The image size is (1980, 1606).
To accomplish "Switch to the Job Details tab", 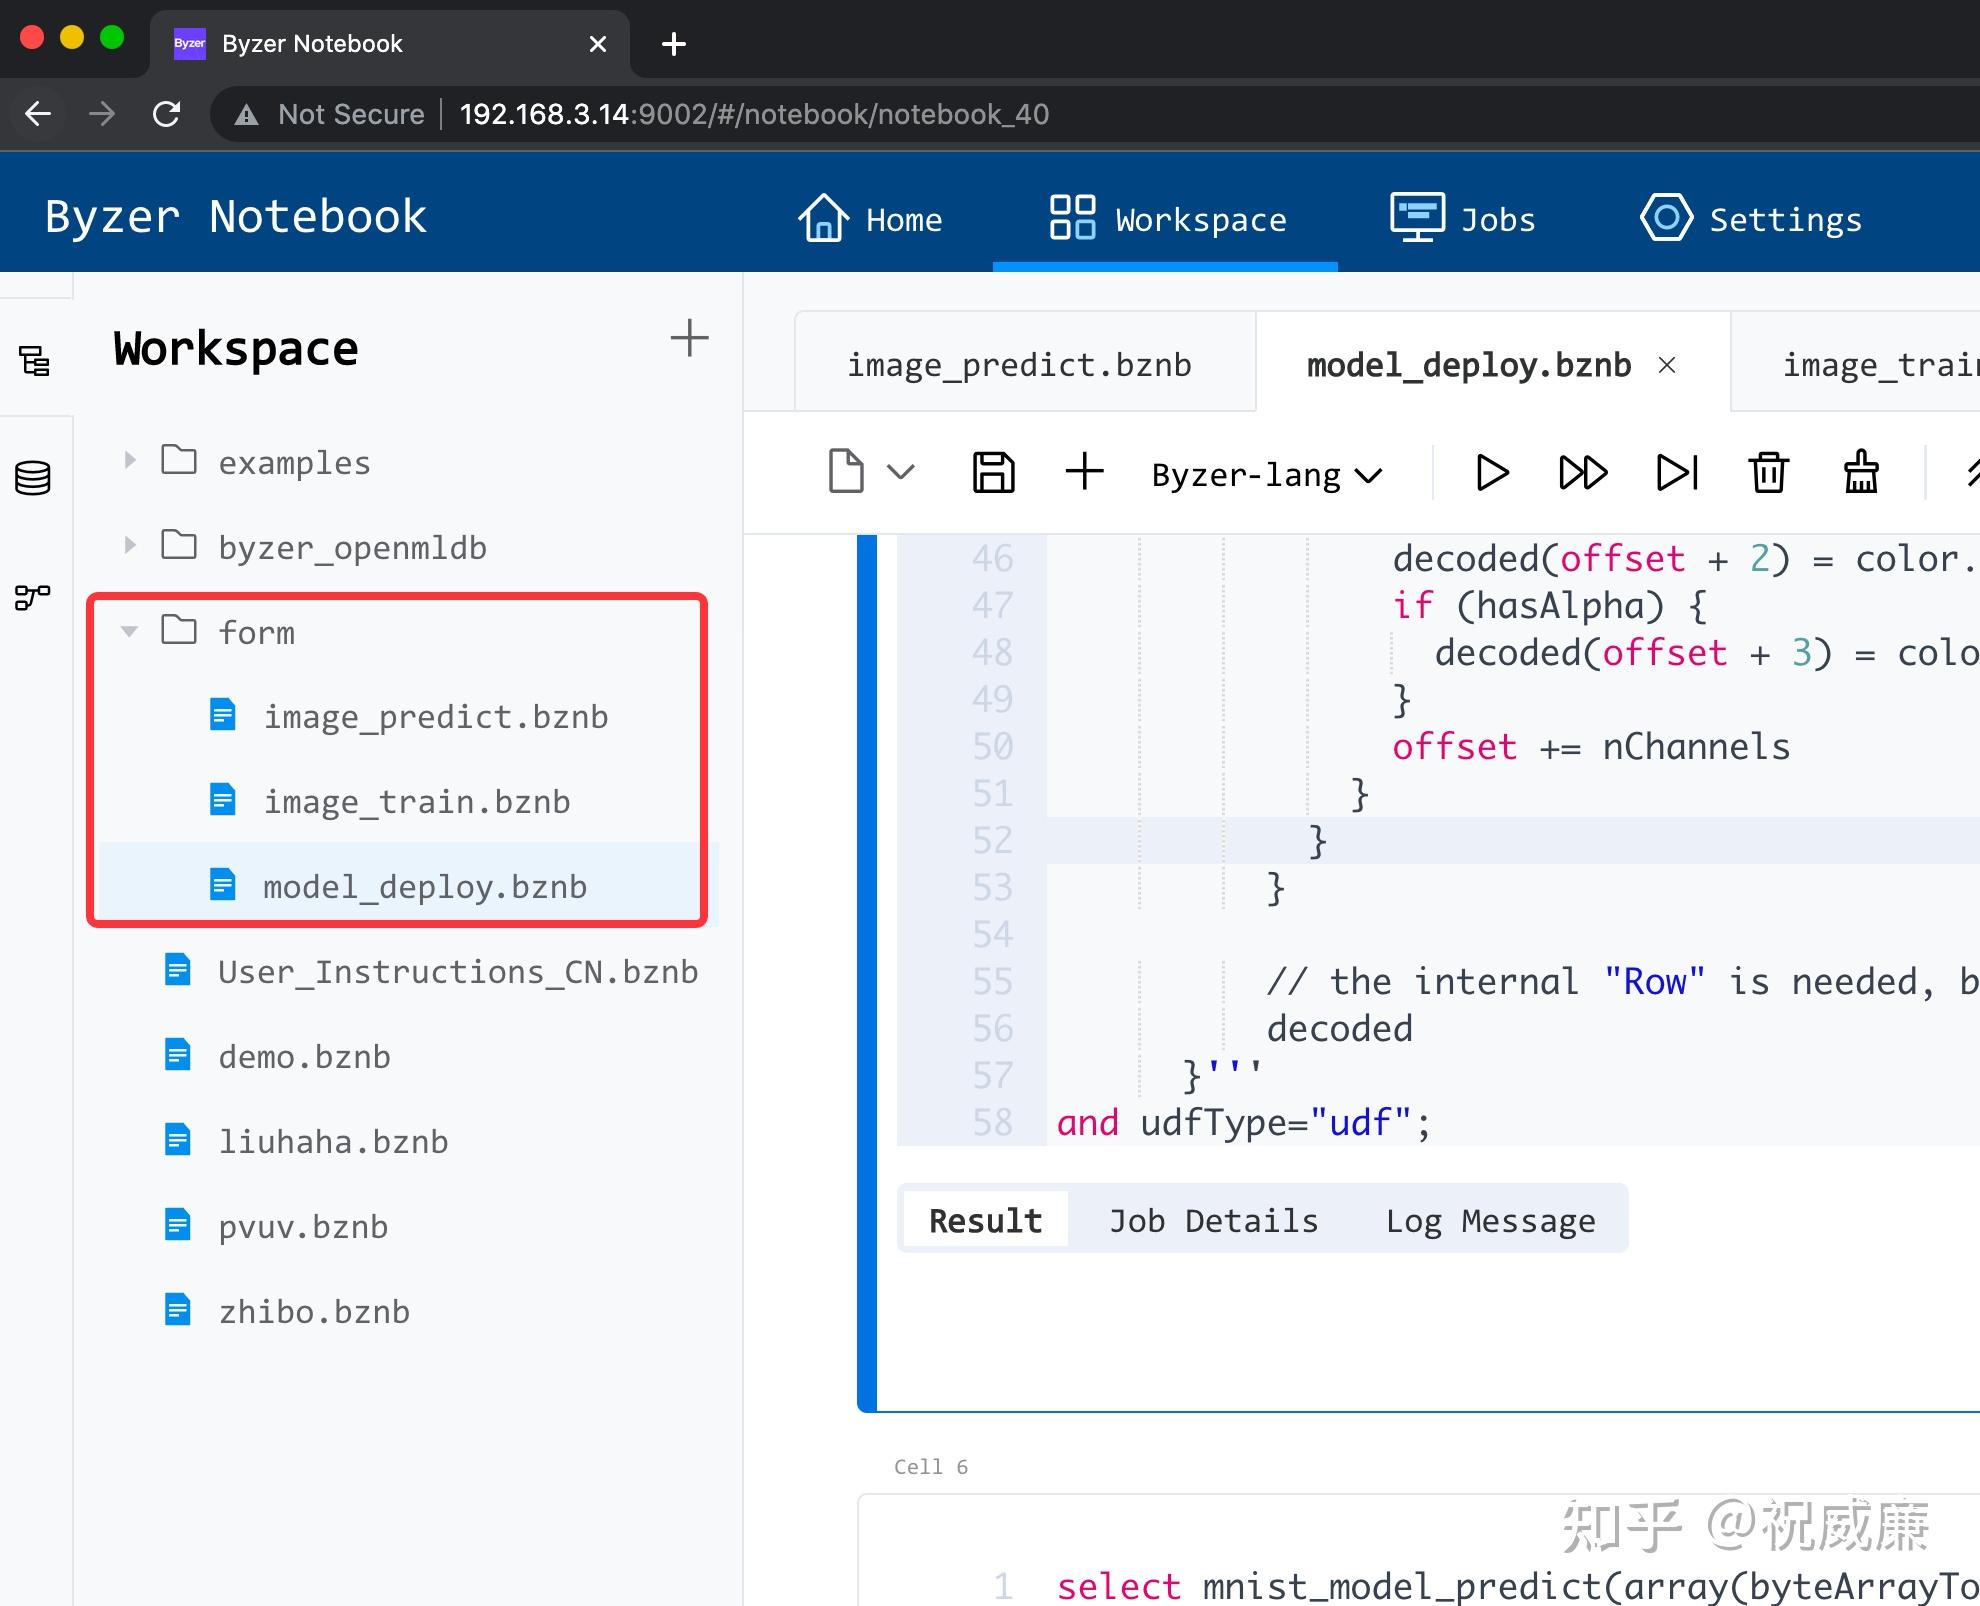I will point(1213,1221).
